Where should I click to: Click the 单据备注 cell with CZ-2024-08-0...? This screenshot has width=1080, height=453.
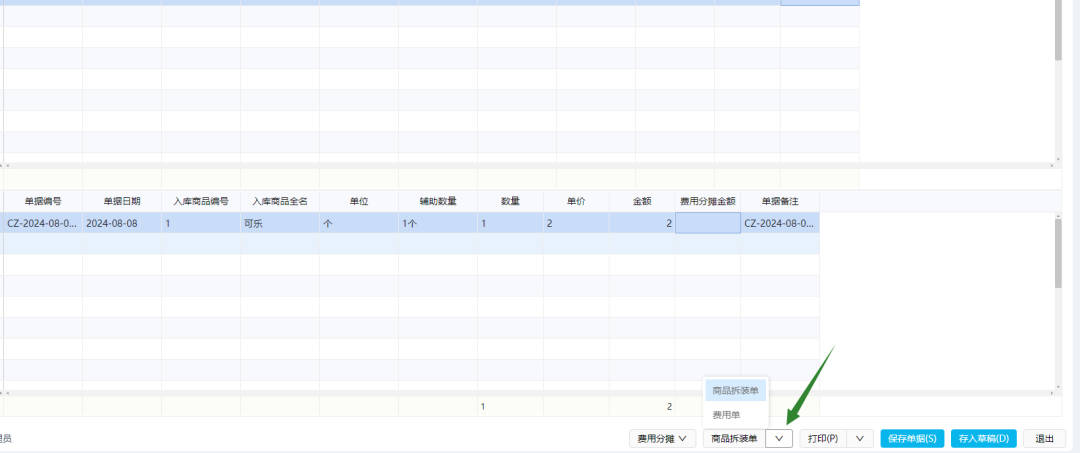tap(780, 223)
